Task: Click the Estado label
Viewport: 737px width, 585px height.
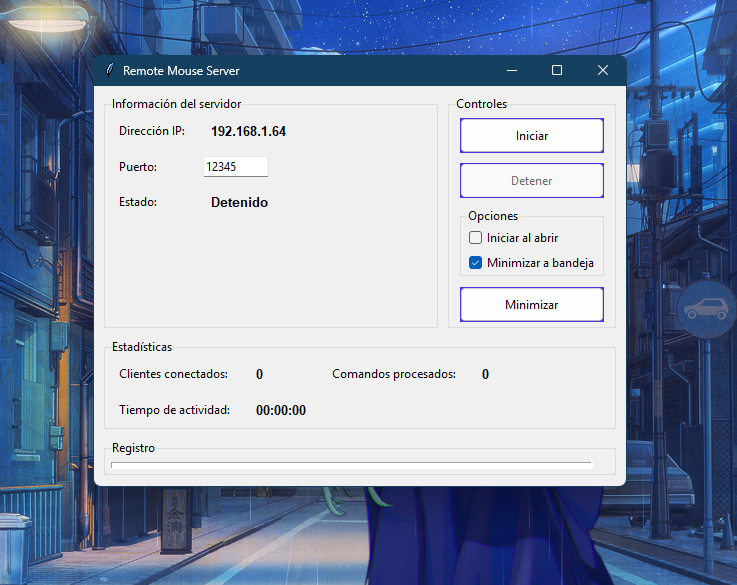Action: (138, 202)
